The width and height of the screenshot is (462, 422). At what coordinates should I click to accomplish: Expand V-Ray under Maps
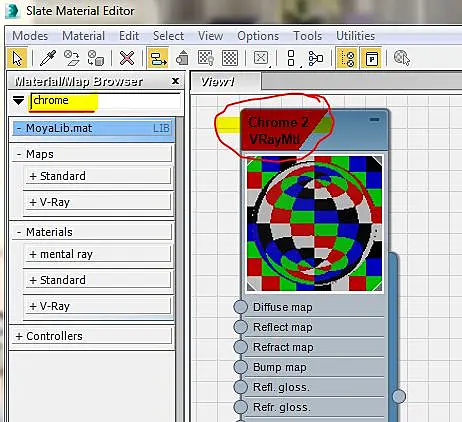(33, 202)
